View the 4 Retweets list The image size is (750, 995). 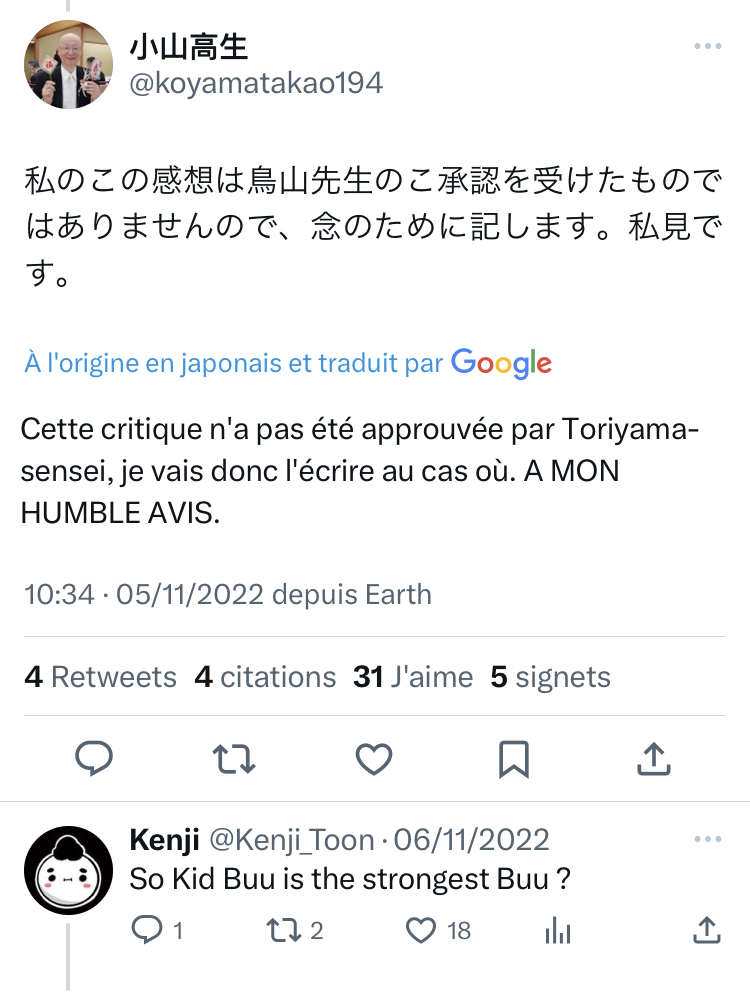point(100,677)
